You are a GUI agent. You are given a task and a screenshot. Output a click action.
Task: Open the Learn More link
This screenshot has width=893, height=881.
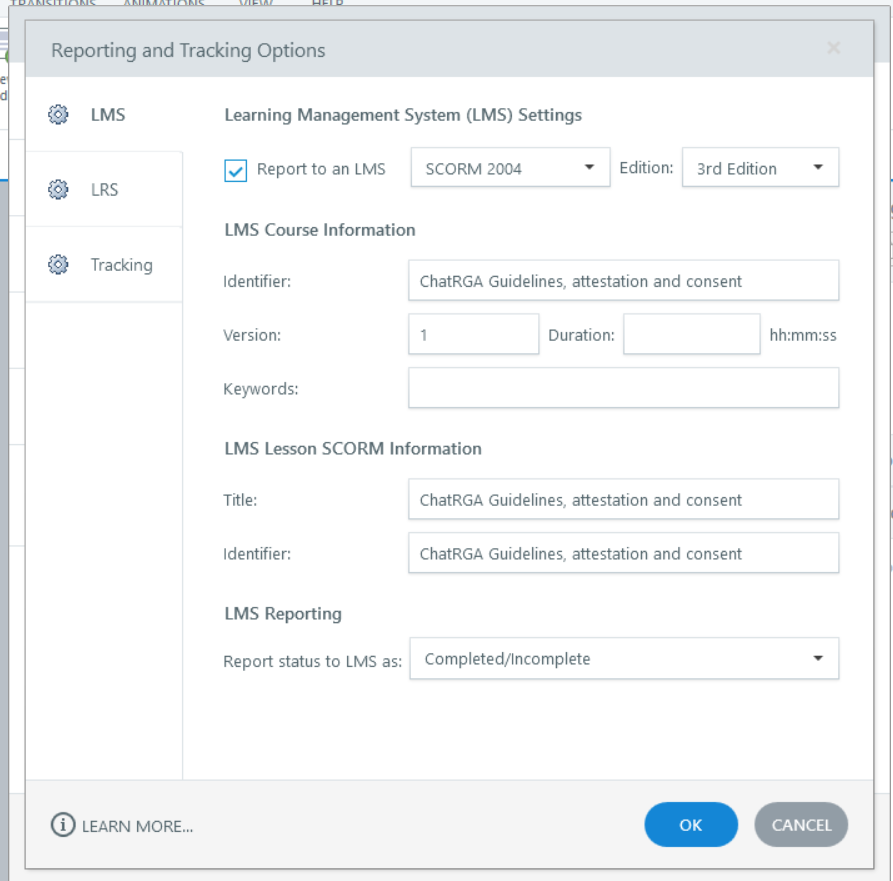(x=137, y=826)
